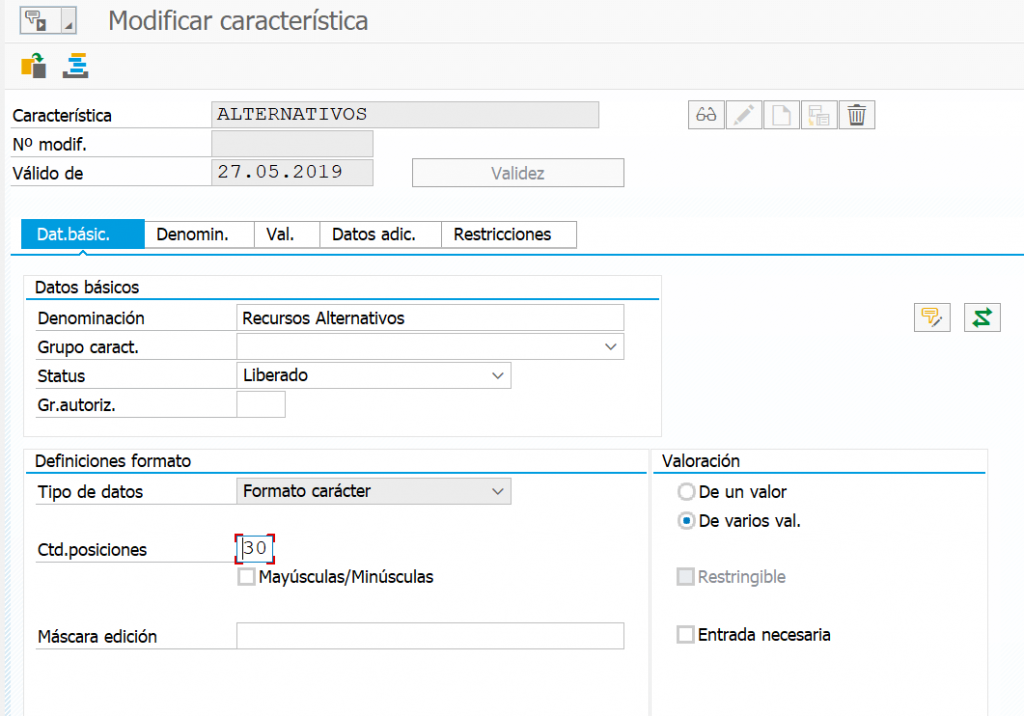
Task: Open the Status dropdown showing Liberado
Action: click(498, 376)
